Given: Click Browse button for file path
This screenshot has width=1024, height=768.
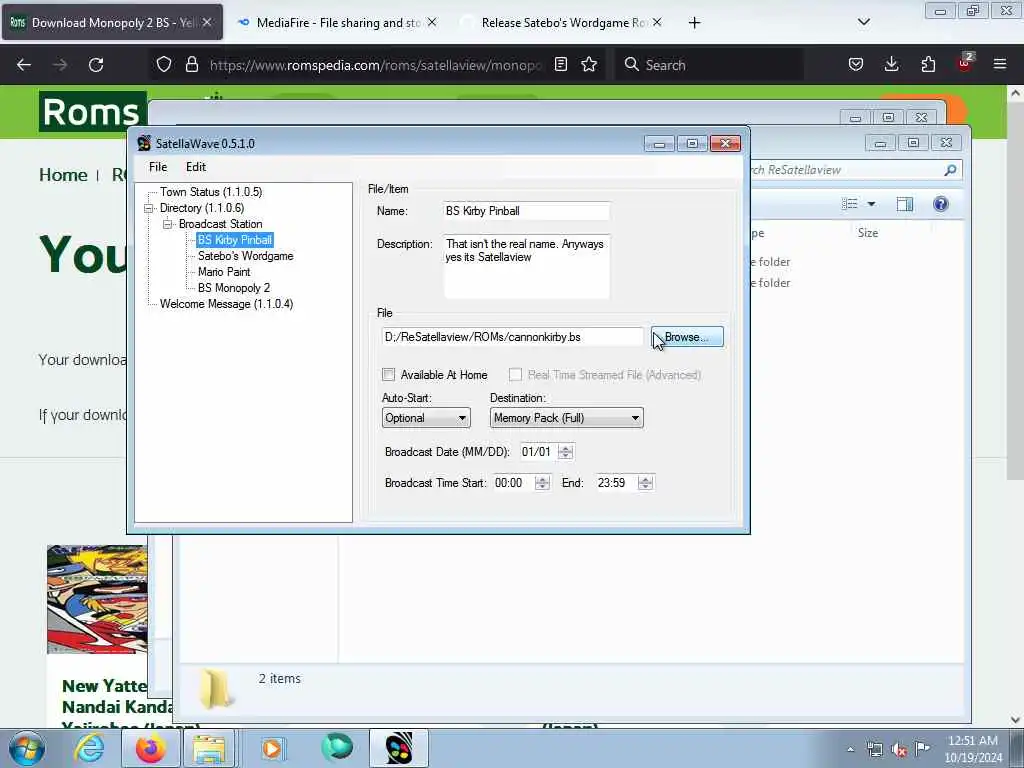Looking at the screenshot, I should point(687,337).
